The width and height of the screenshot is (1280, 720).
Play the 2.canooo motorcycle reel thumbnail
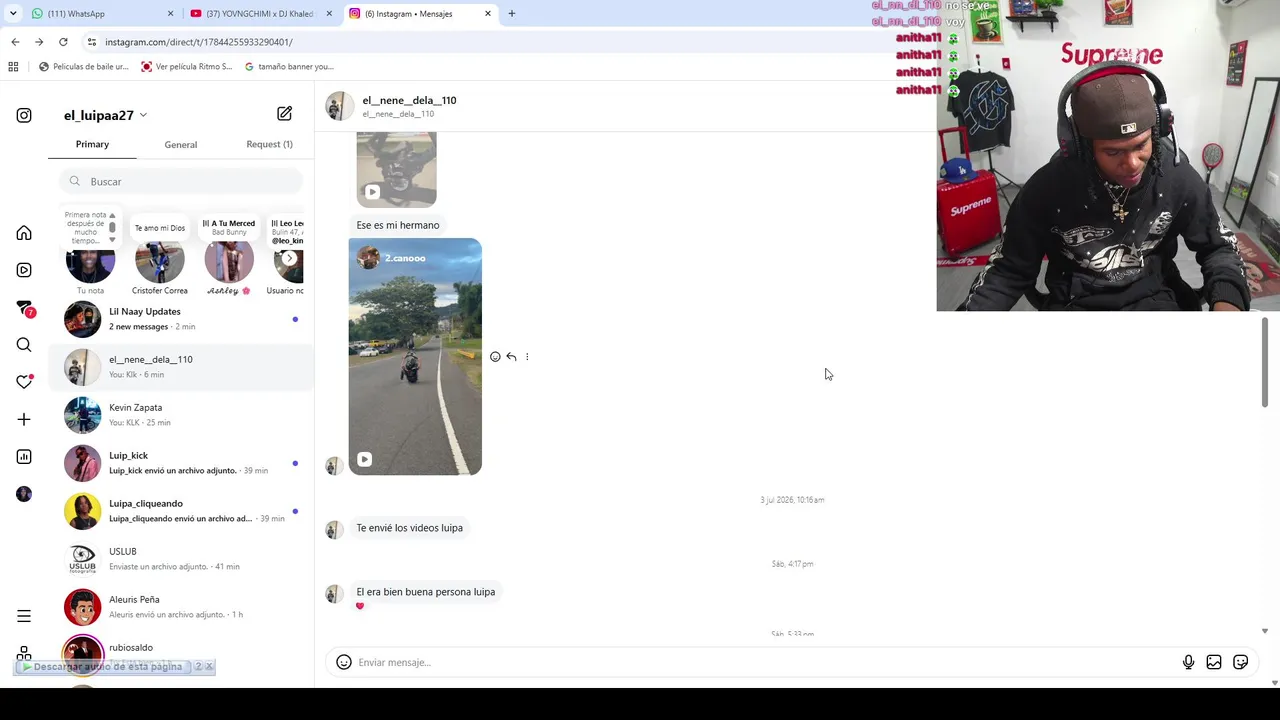[415, 356]
